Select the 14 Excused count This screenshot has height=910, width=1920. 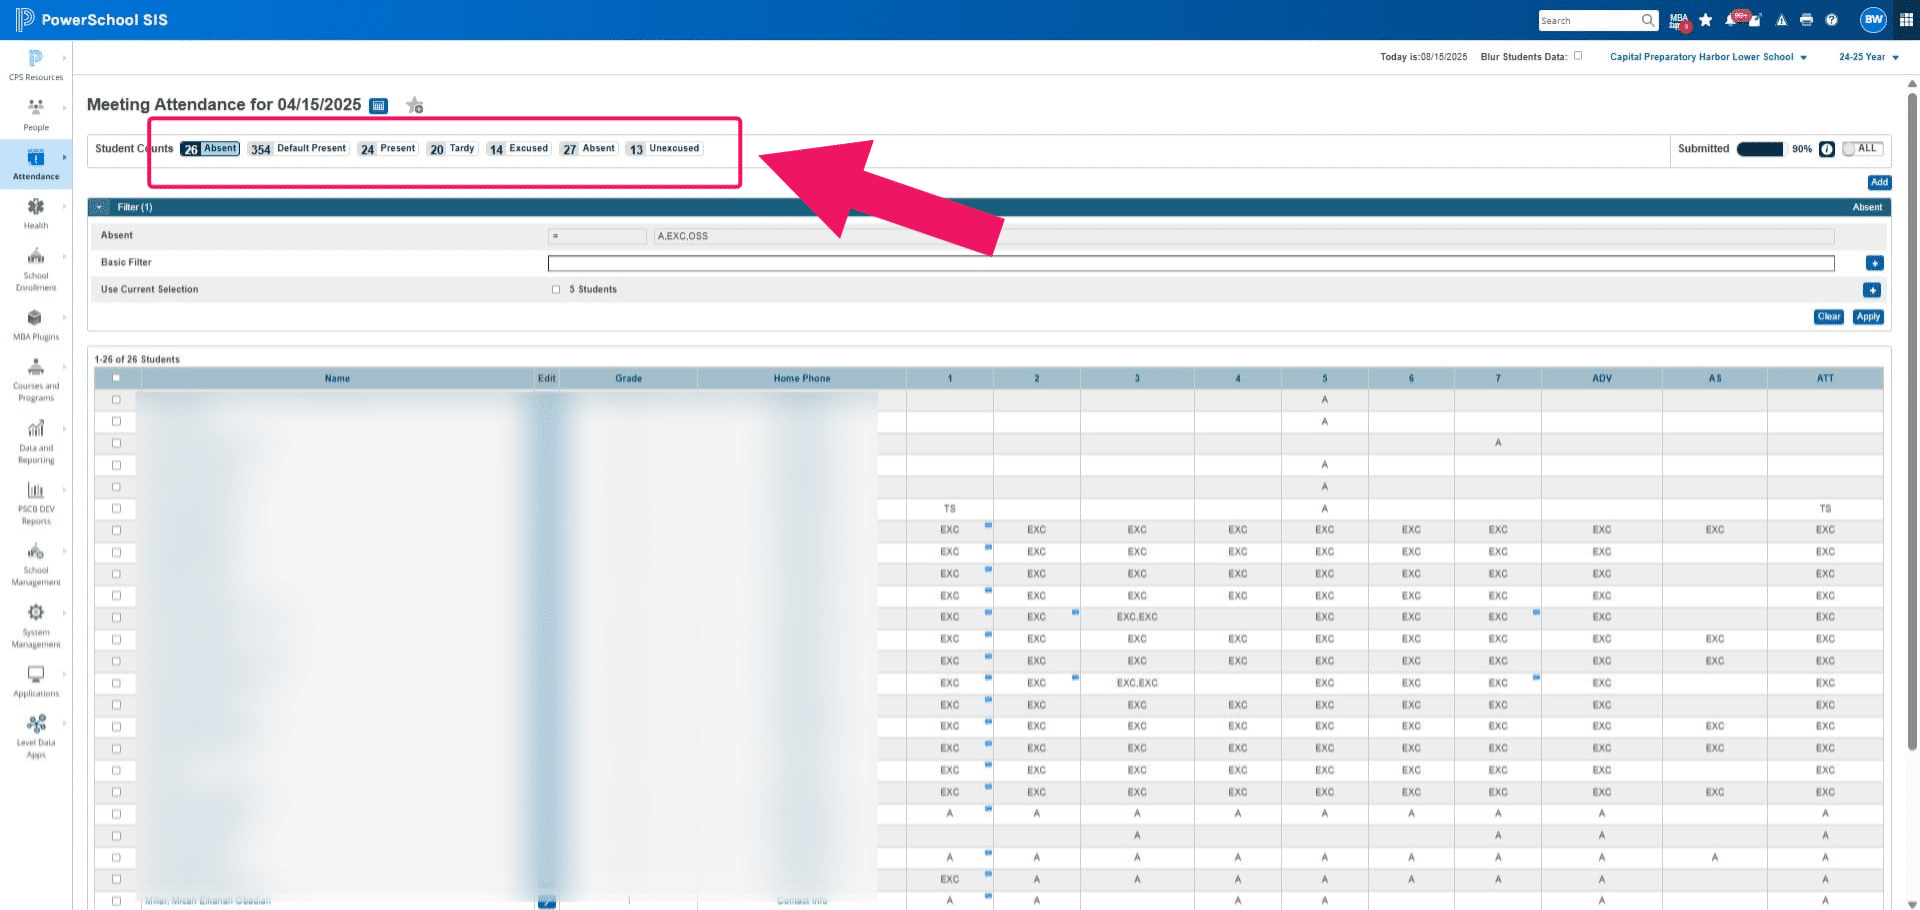tap(519, 149)
